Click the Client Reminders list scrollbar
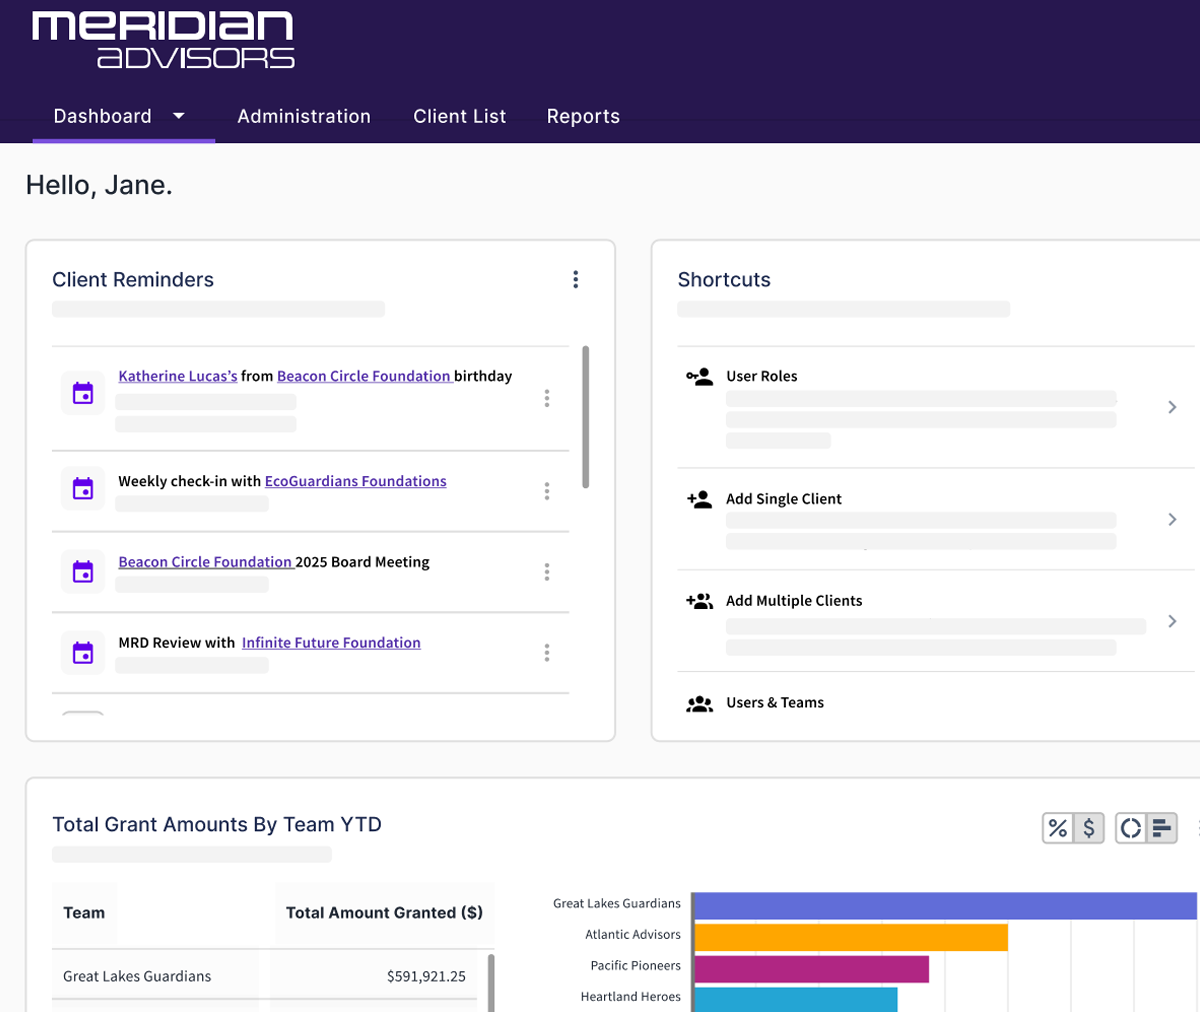Image resolution: width=1200 pixels, height=1012 pixels. click(x=585, y=417)
